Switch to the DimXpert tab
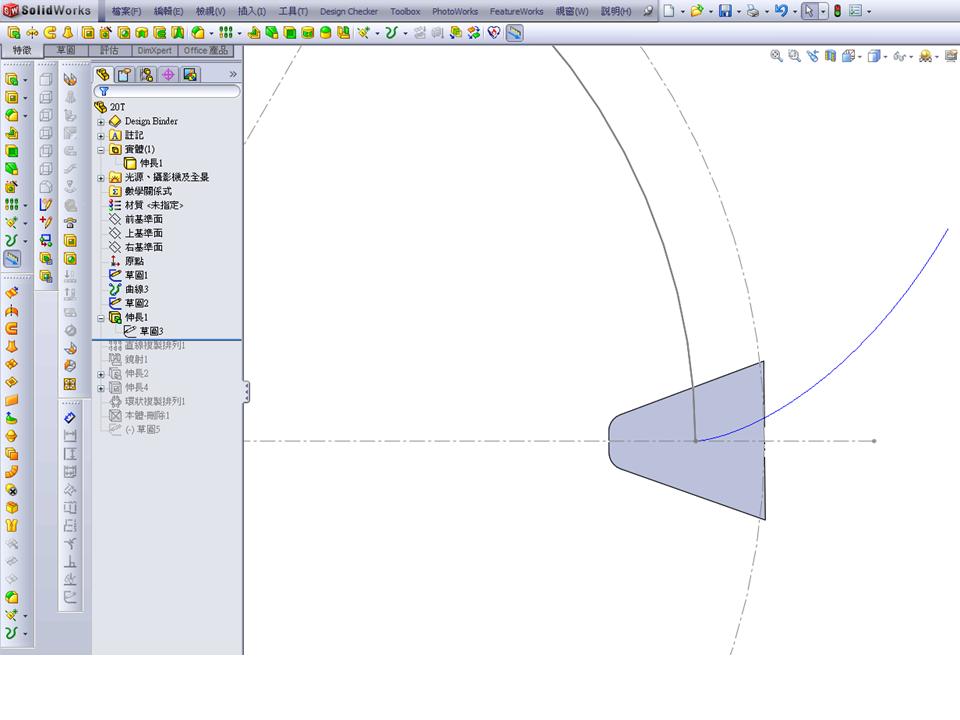Viewport: 960px width, 720px height. [154, 50]
